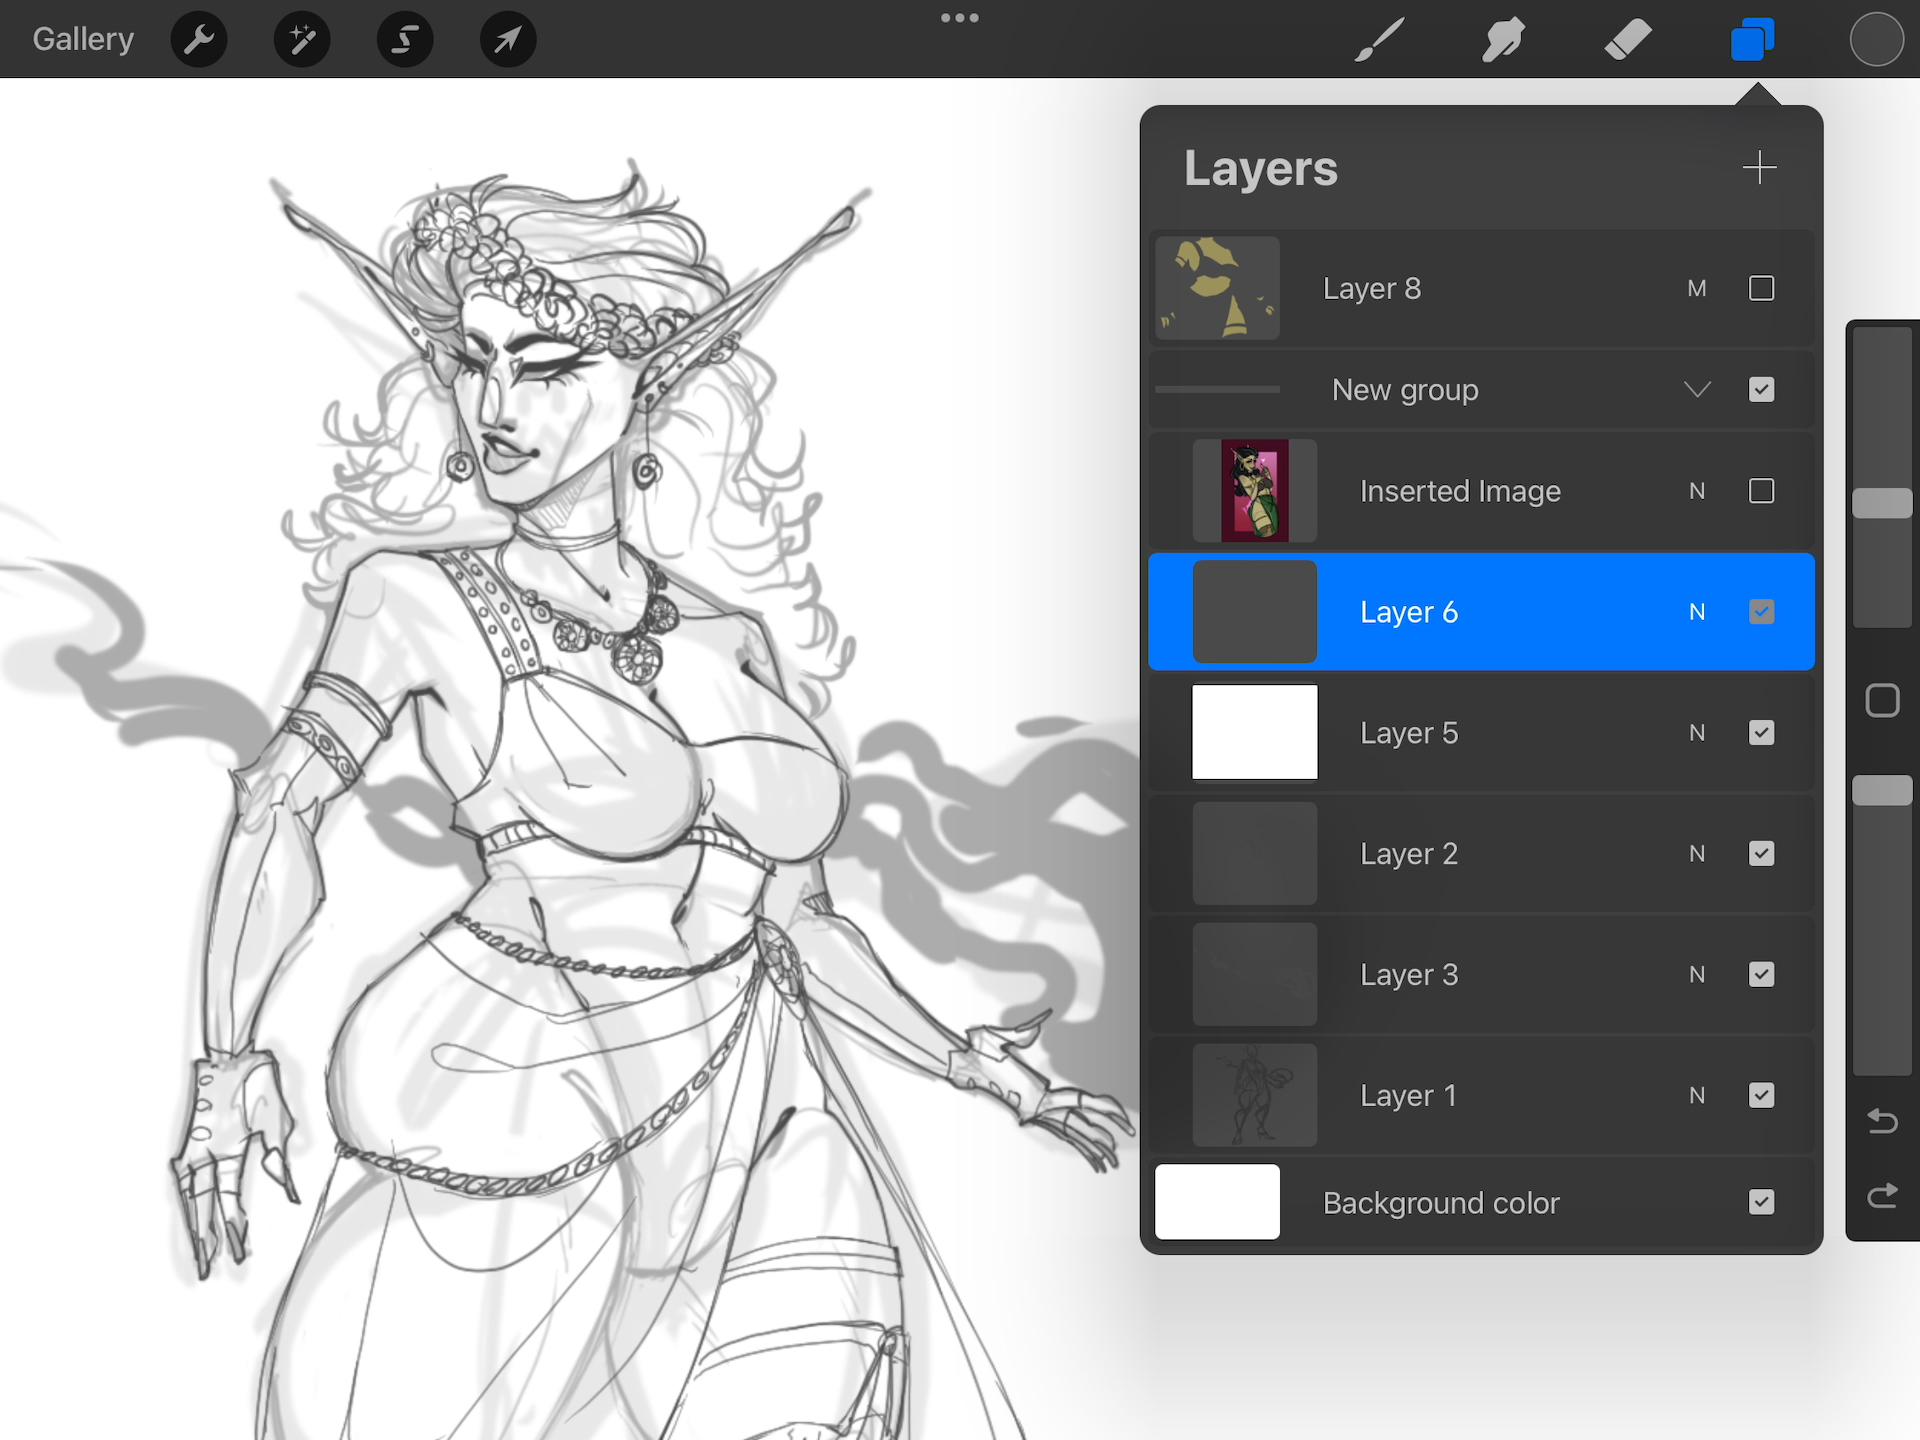Undo the last action with sidebar arrow
The image size is (1920, 1440).
pos(1882,1121)
